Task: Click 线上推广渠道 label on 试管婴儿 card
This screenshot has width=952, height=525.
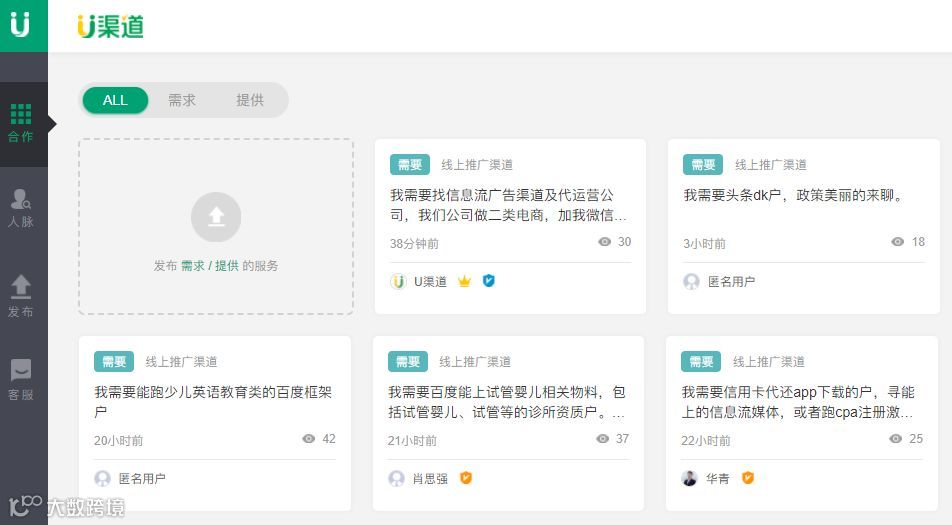Action: coord(475,362)
